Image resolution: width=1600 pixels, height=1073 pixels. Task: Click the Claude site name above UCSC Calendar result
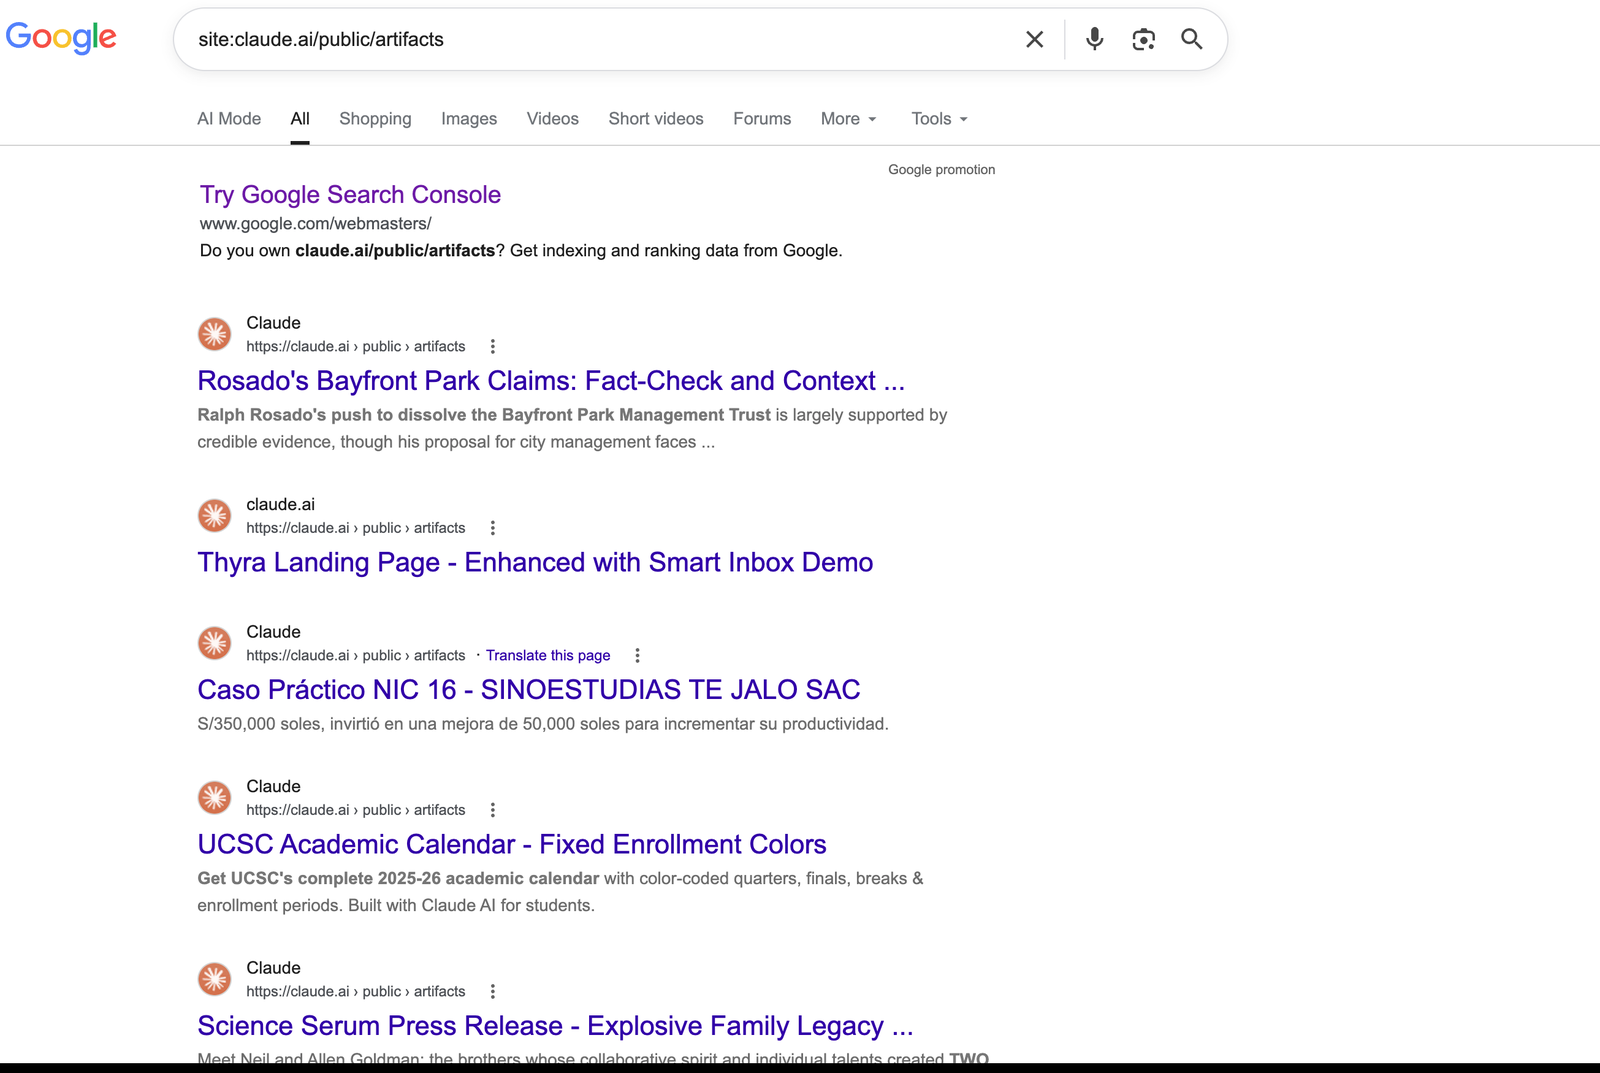tap(274, 787)
